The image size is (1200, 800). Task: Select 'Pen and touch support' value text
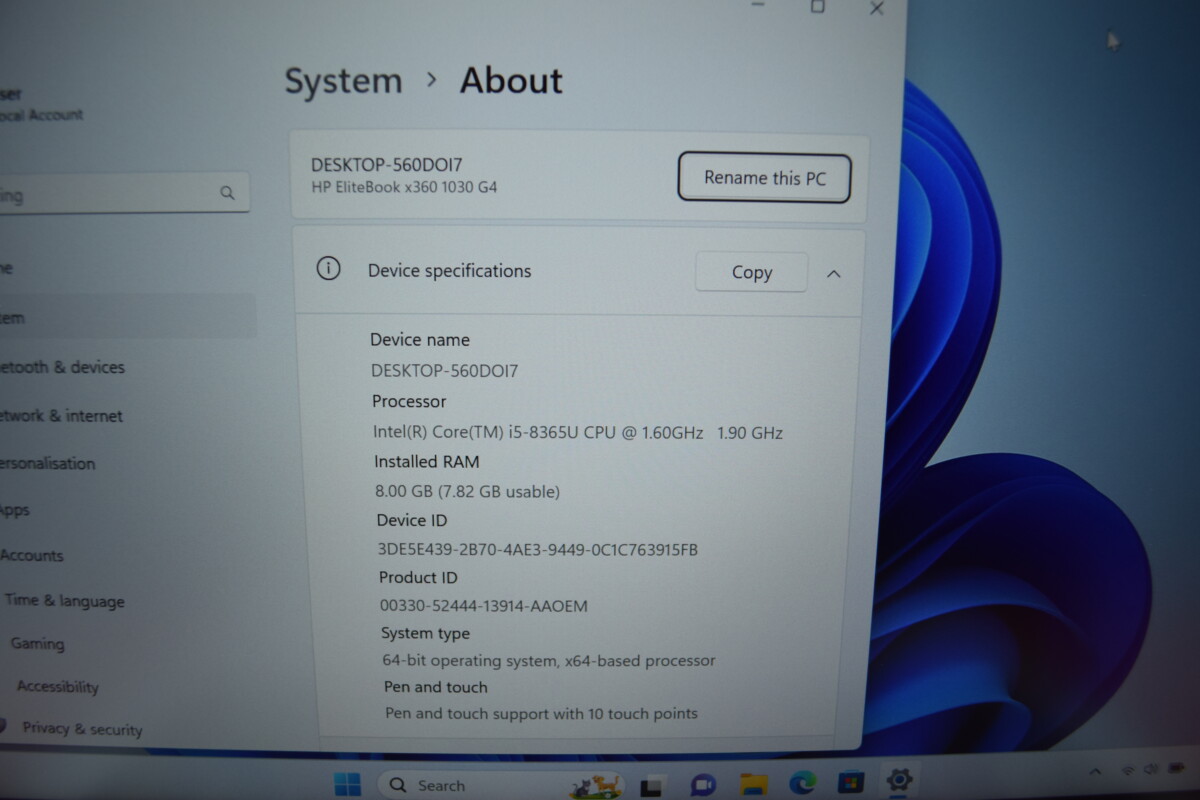(x=541, y=714)
